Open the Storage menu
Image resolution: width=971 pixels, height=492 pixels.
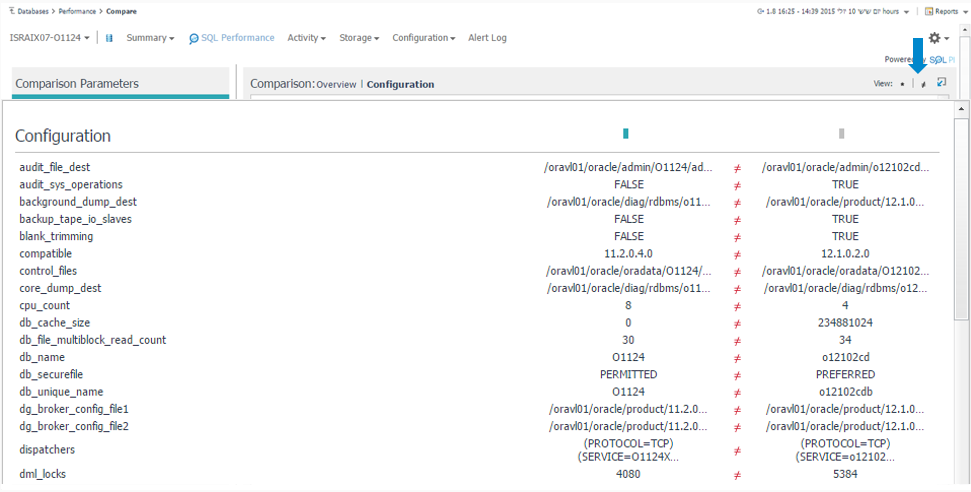(x=358, y=38)
